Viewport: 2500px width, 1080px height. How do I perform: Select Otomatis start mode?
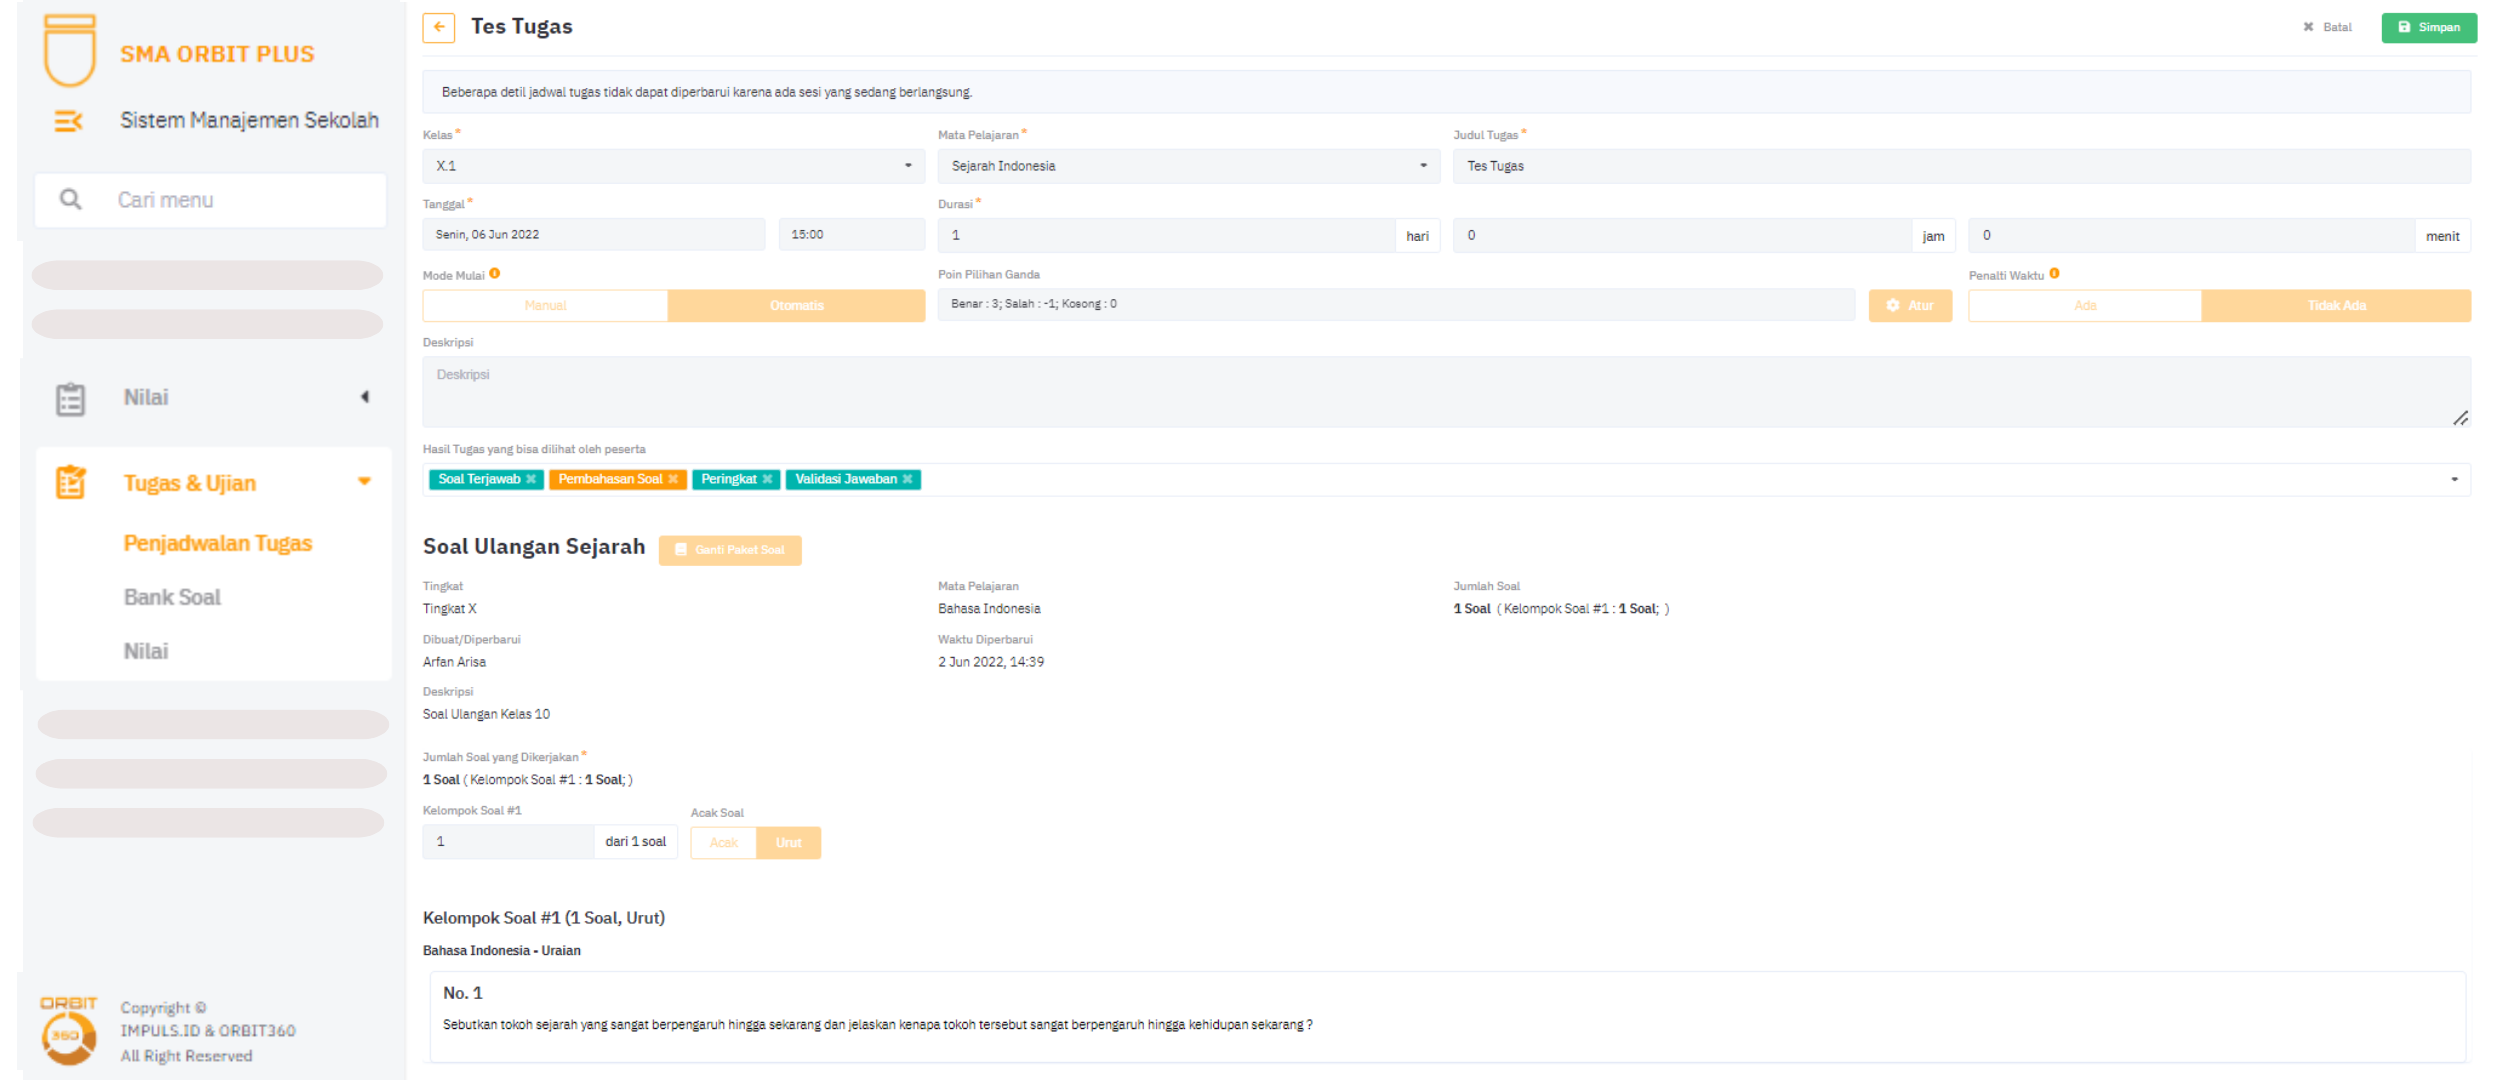(796, 306)
